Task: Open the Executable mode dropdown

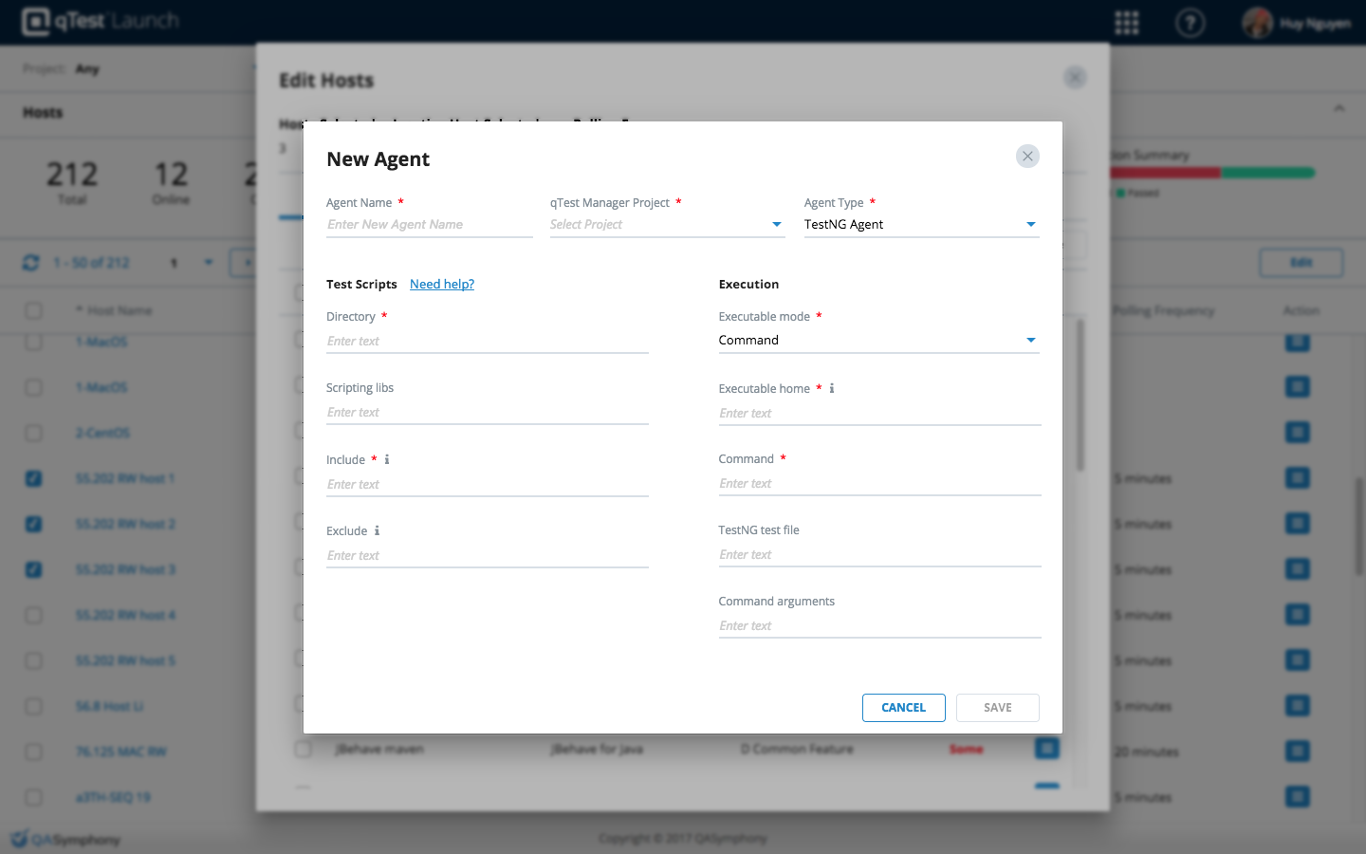Action: (x=879, y=341)
